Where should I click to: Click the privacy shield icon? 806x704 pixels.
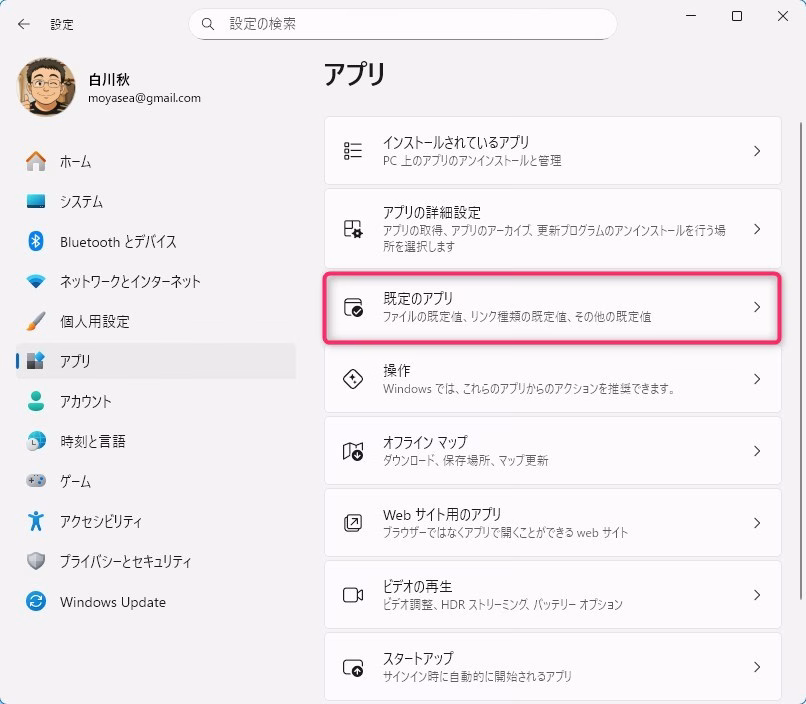[x=36, y=561]
